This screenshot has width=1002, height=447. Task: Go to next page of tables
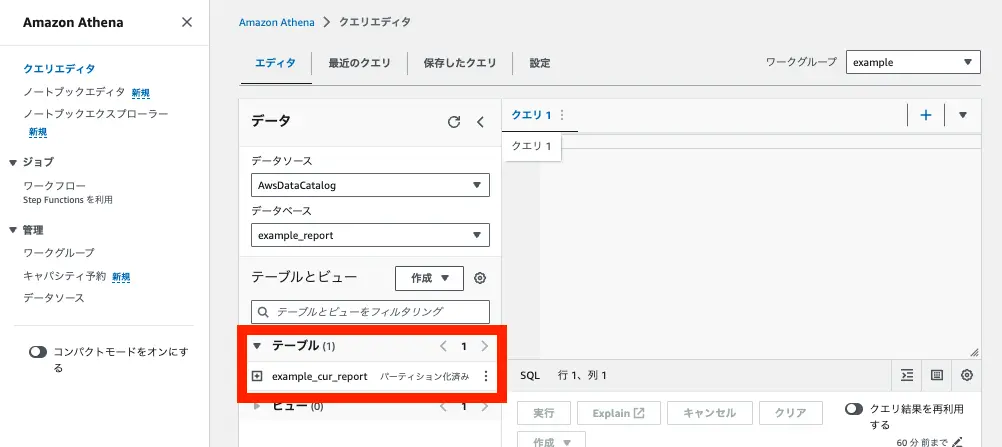click(484, 347)
